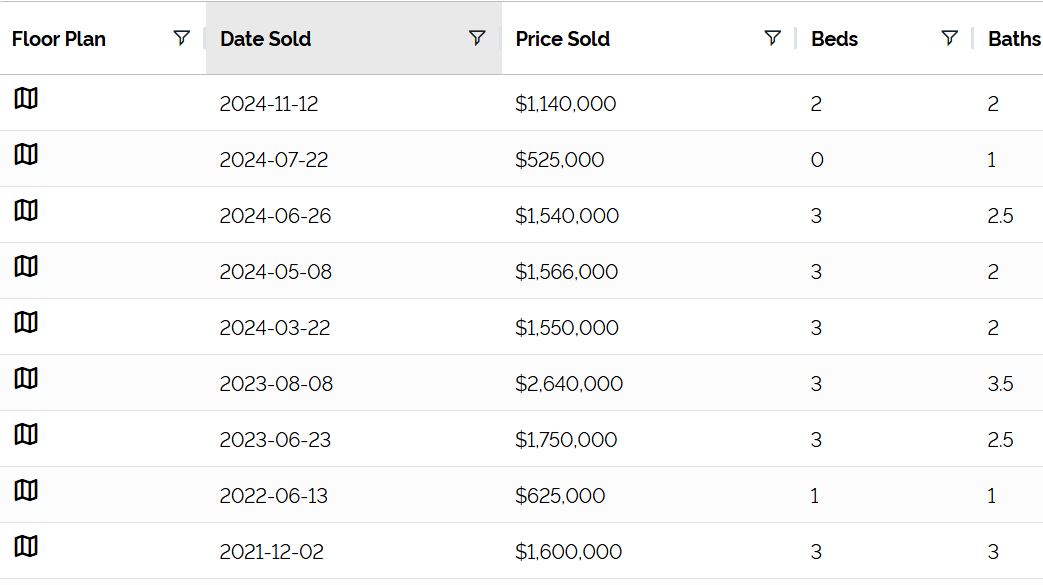Sort by Beds column header
This screenshot has width=1043, height=585.
(834, 39)
